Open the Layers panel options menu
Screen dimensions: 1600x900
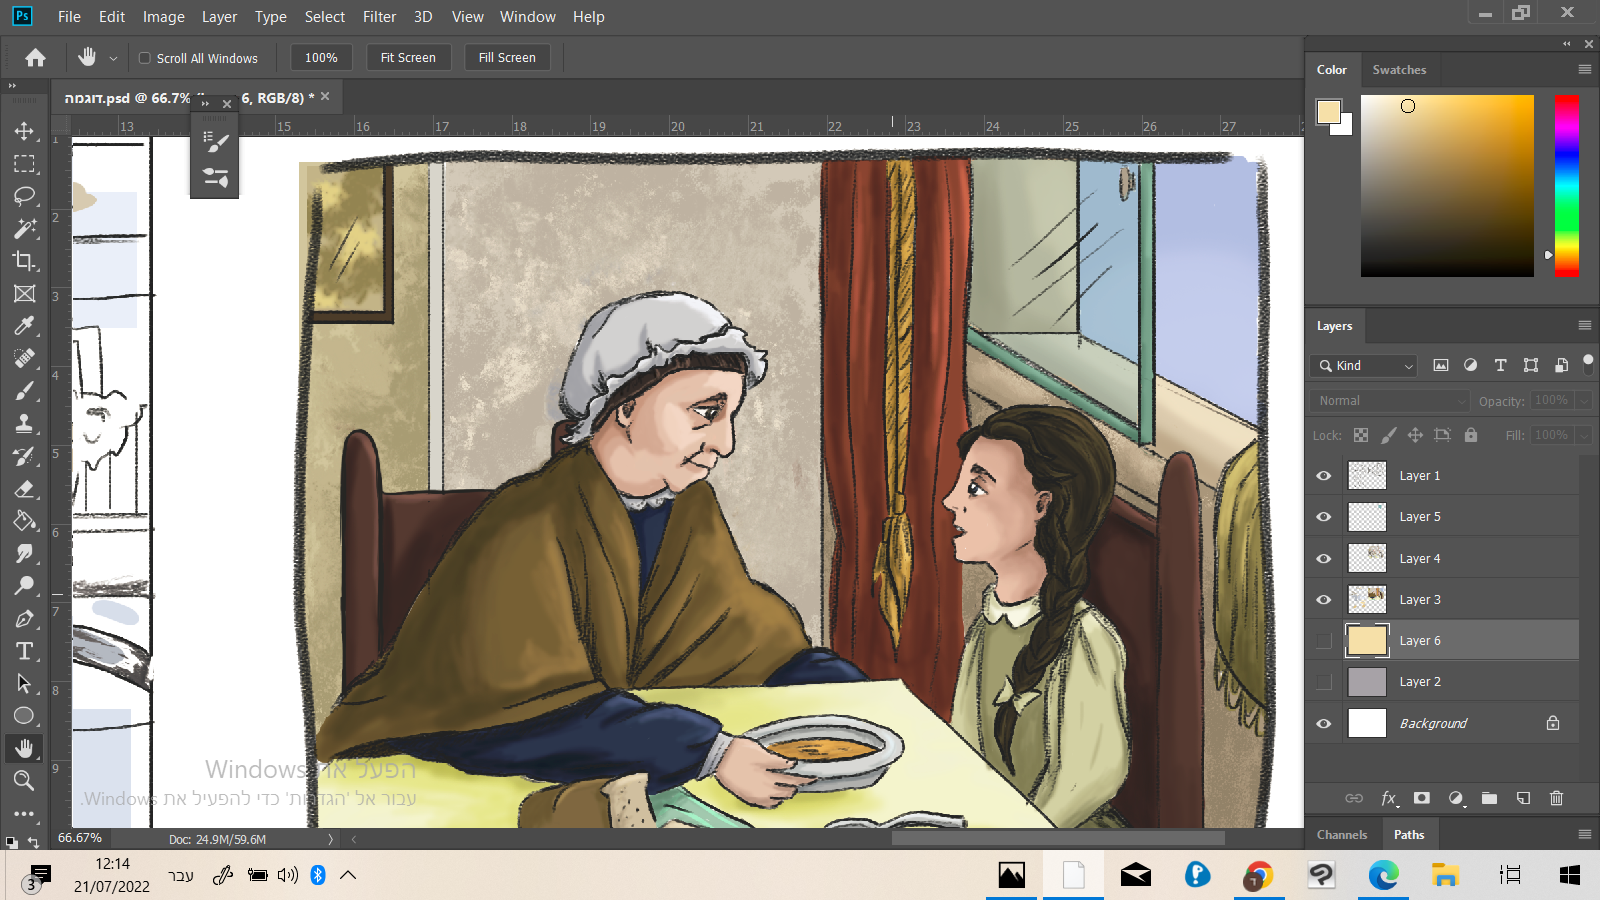coord(1584,326)
